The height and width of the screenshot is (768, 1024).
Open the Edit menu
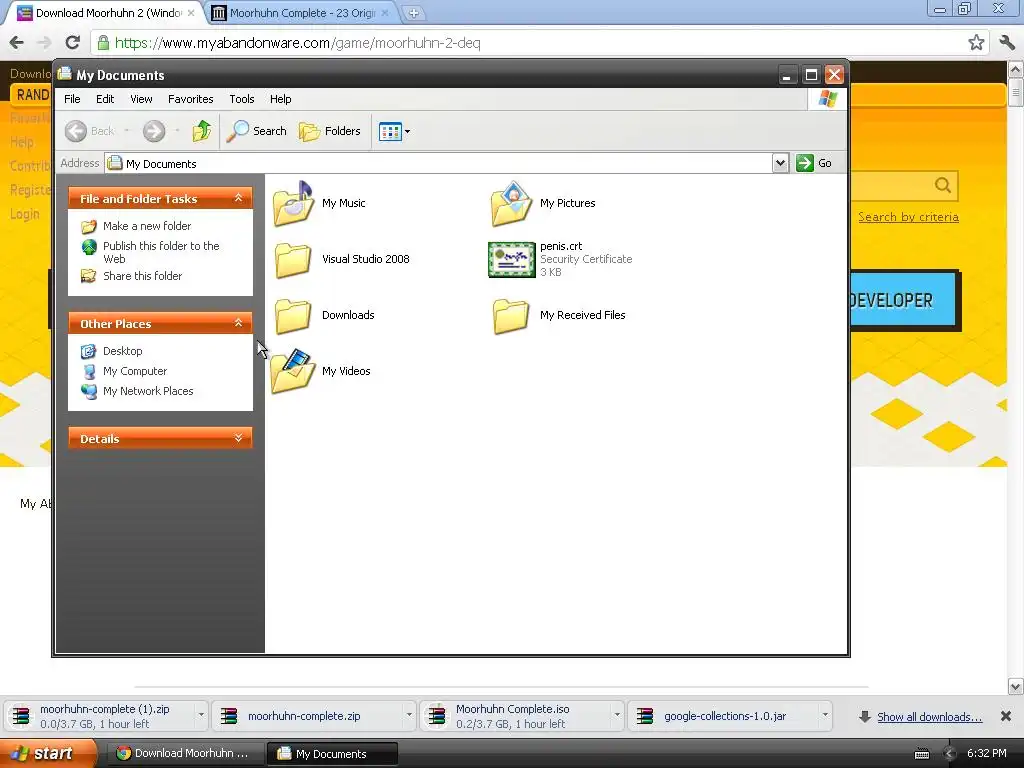click(105, 99)
